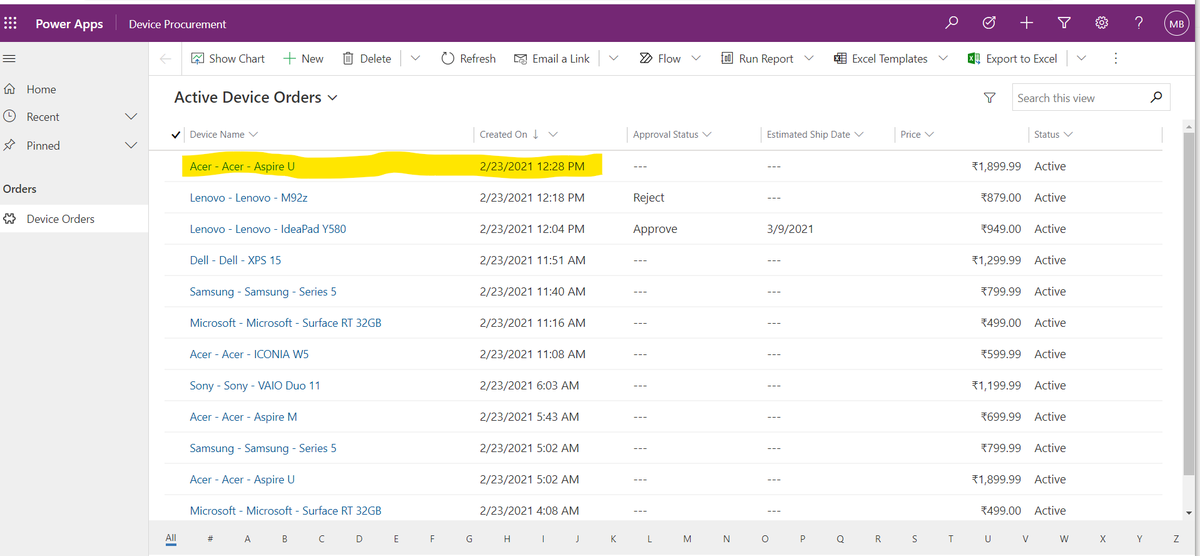Viewport: 1200px width, 556px height.
Task: Click Export to Excel
Action: coord(1012,59)
